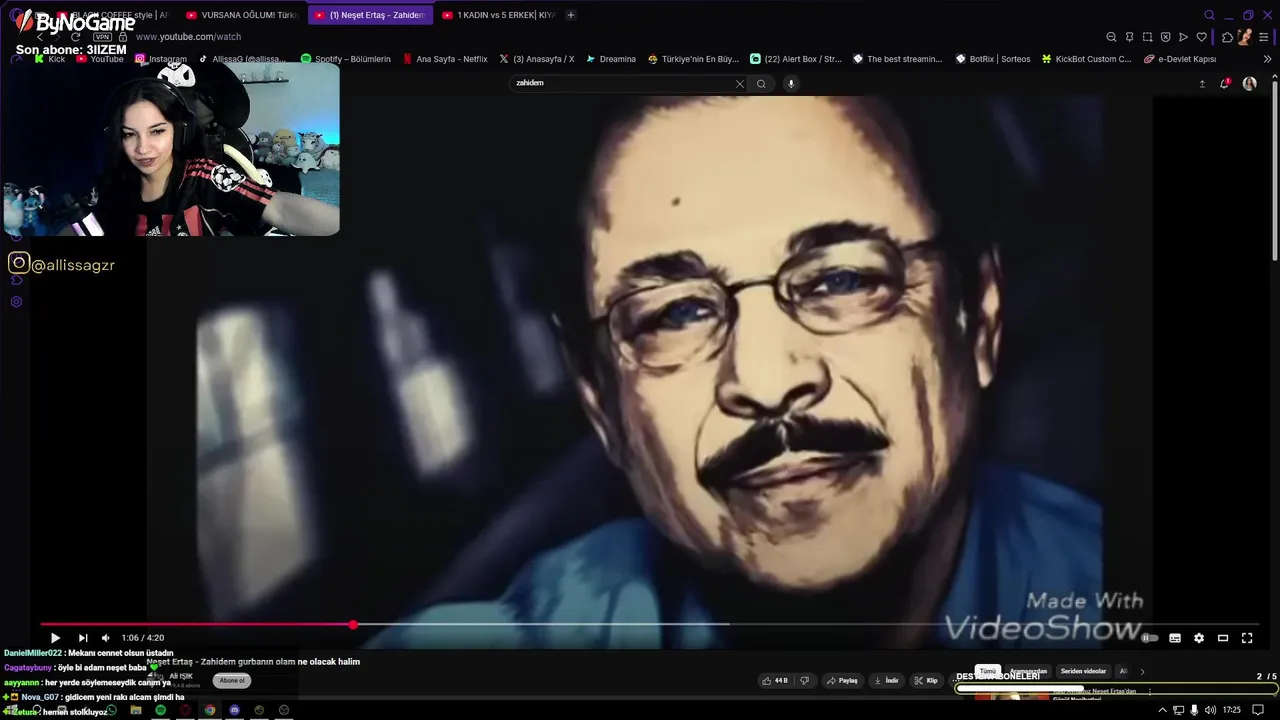This screenshot has width=1280, height=720.
Task: Click heart icon in browser toolbar
Action: coord(1201,37)
